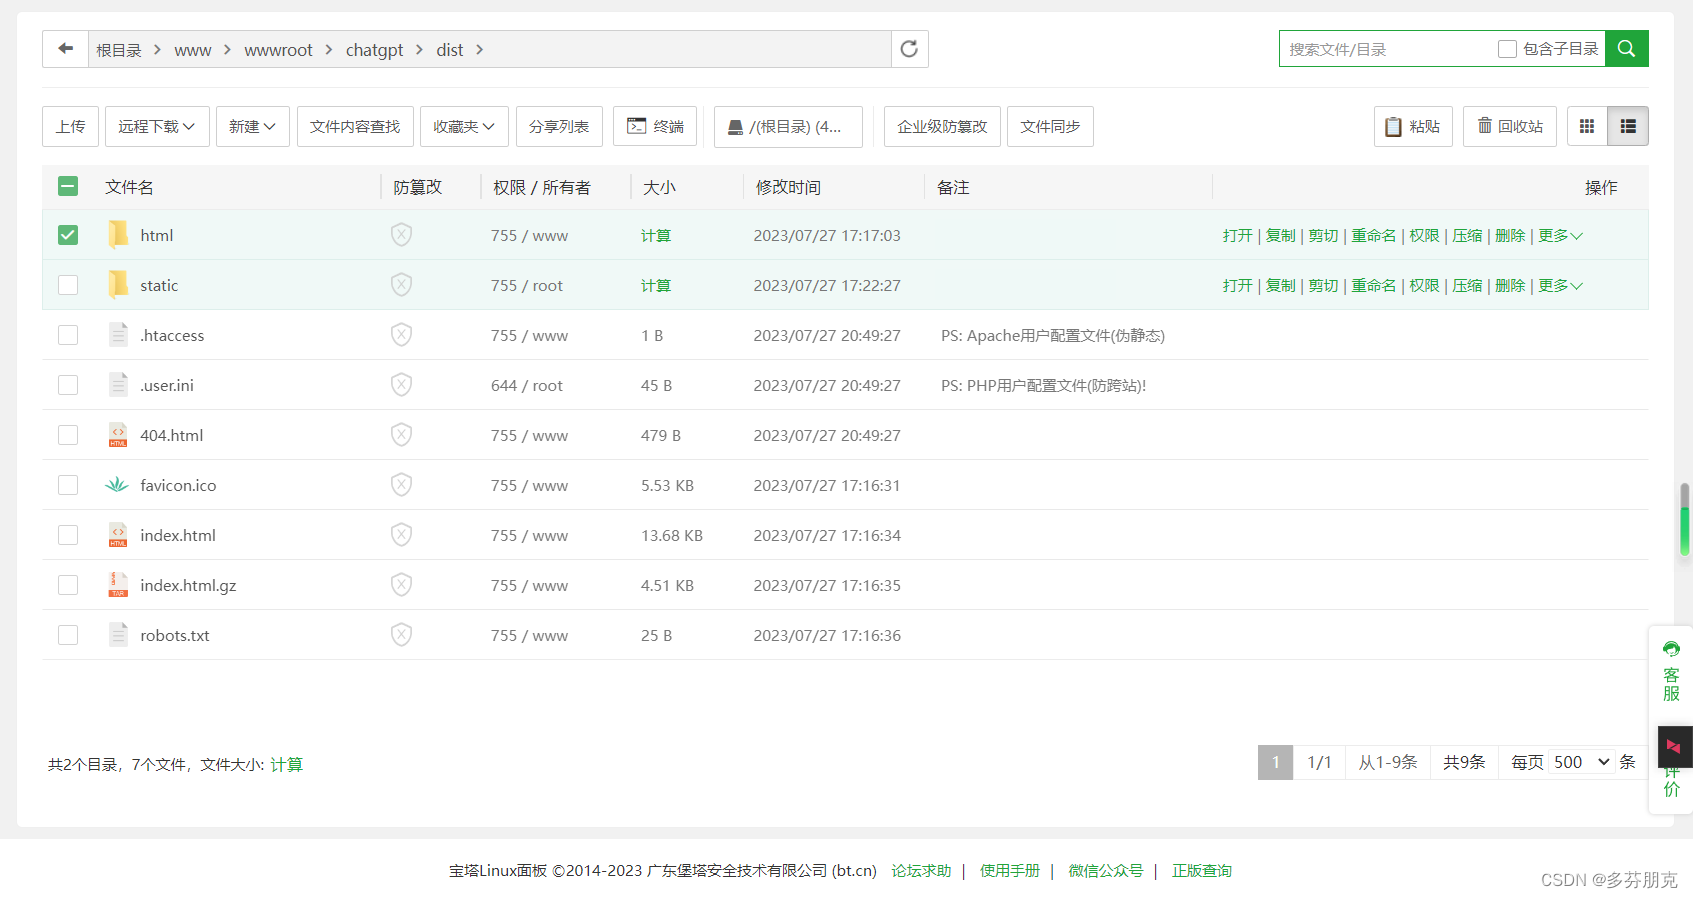Screen dimensions: 1693x898
Task: Toggle select-all checkbox in table header
Action: [x=68, y=186]
